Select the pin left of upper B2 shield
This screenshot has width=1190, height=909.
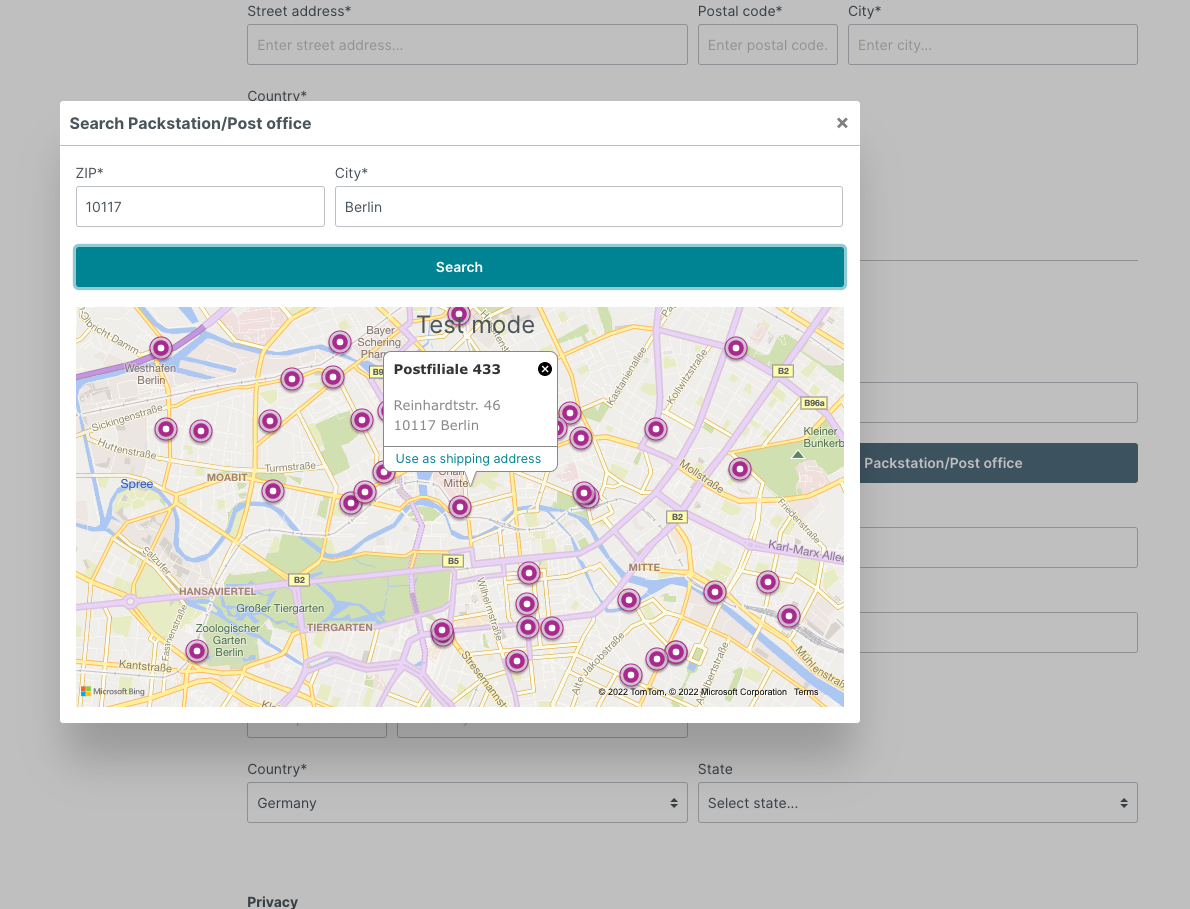[735, 348]
